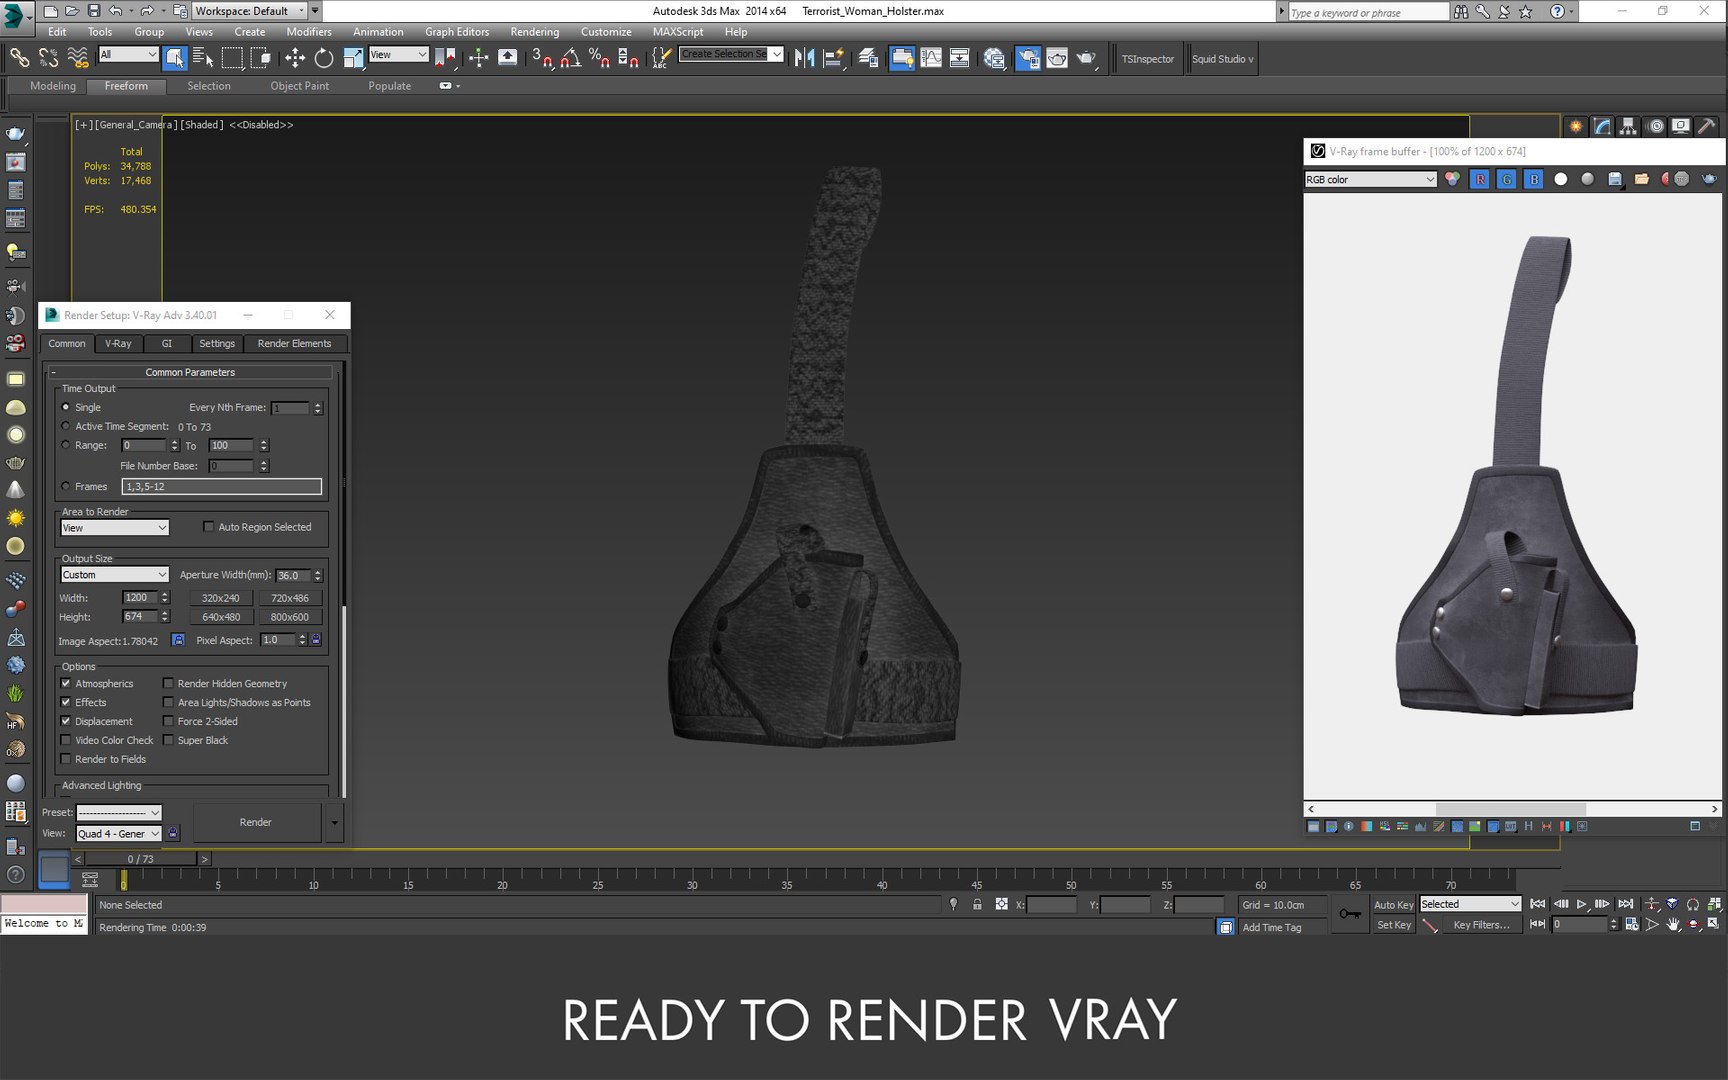Activate the Select Object arrow tool
Viewport: 1728px width, 1080px height.
tap(174, 58)
